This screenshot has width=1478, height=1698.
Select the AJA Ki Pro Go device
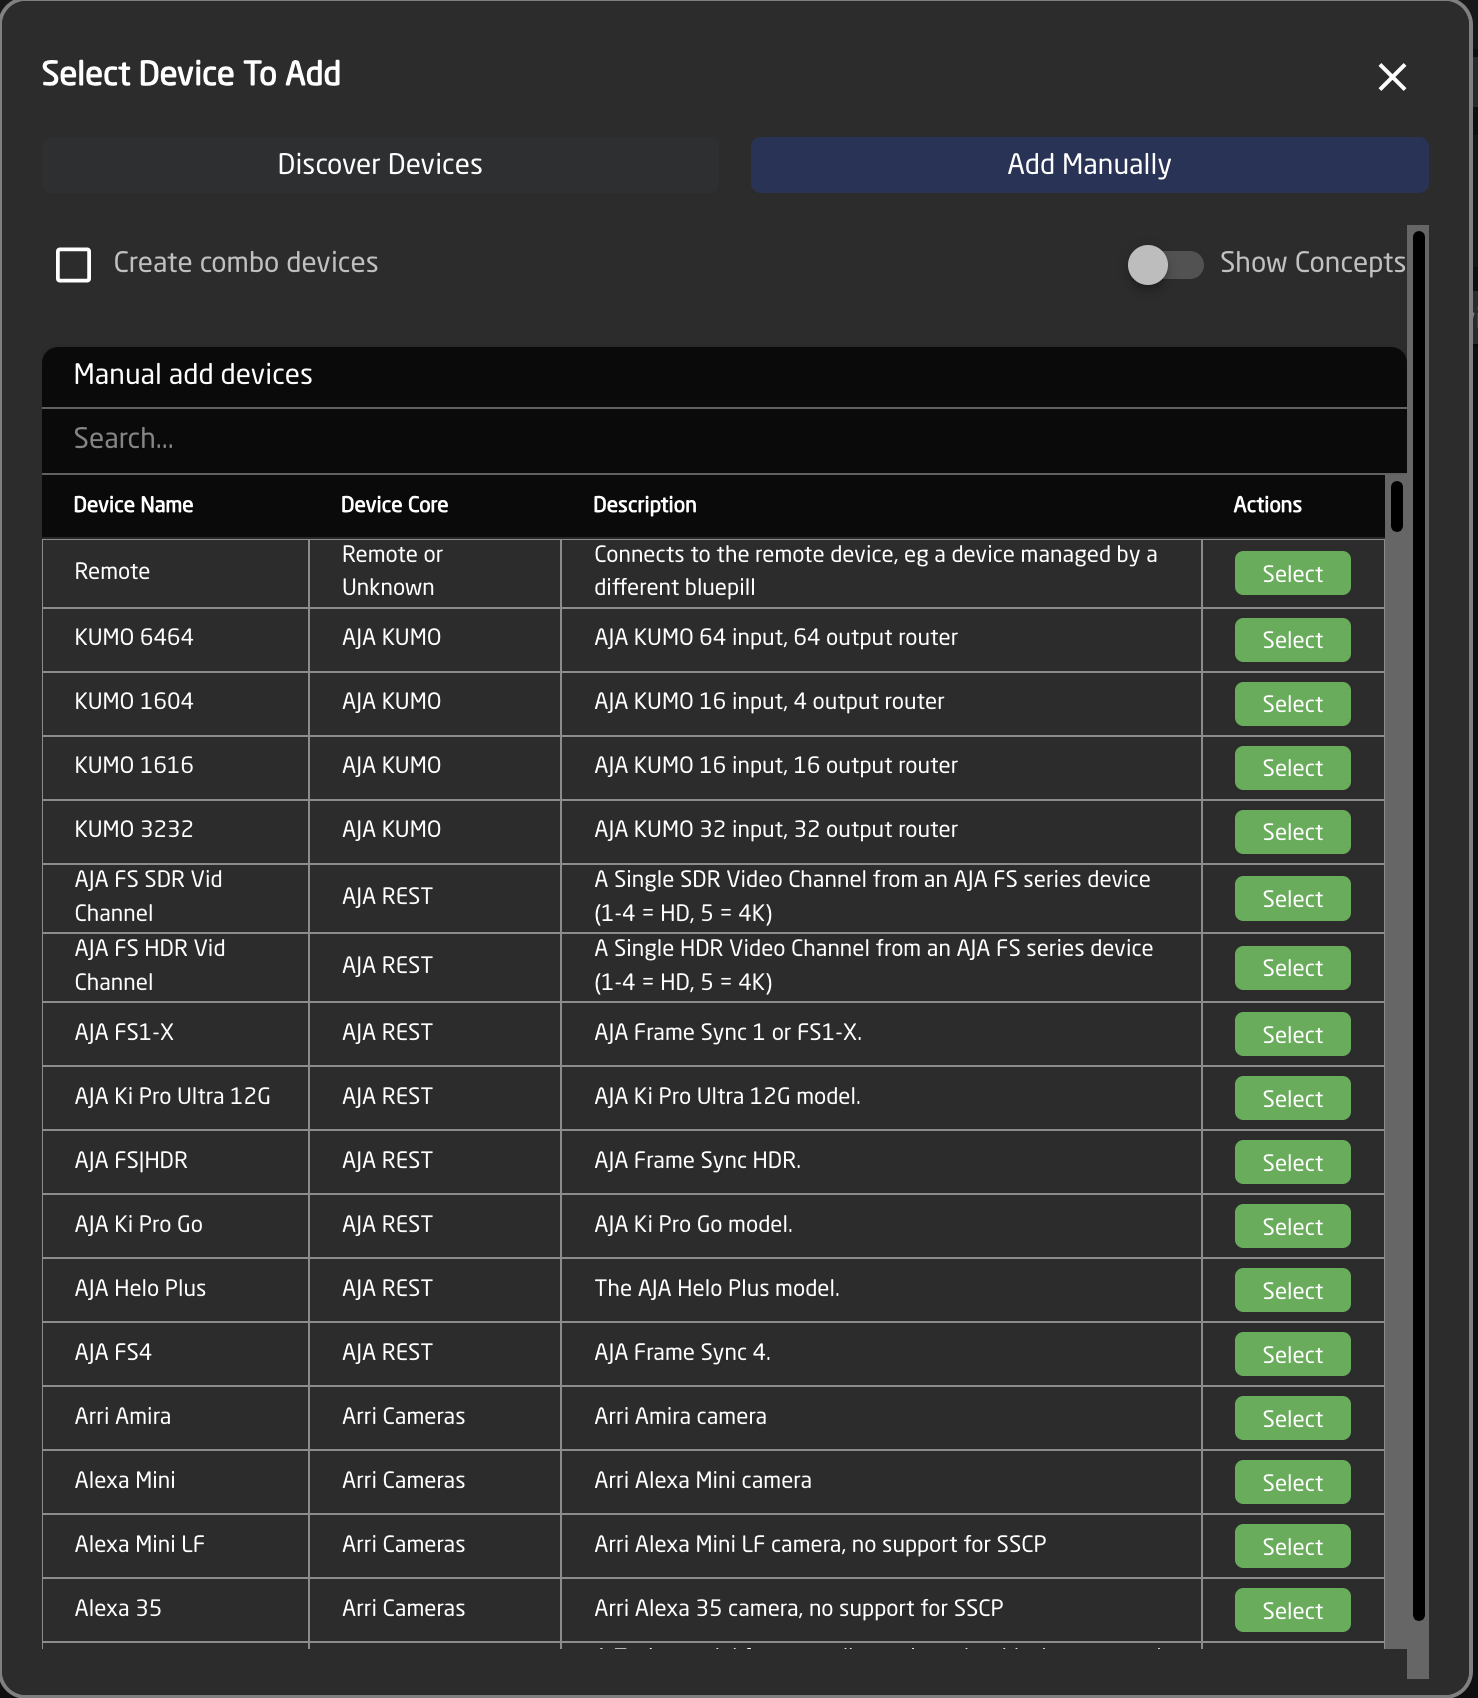(1292, 1227)
